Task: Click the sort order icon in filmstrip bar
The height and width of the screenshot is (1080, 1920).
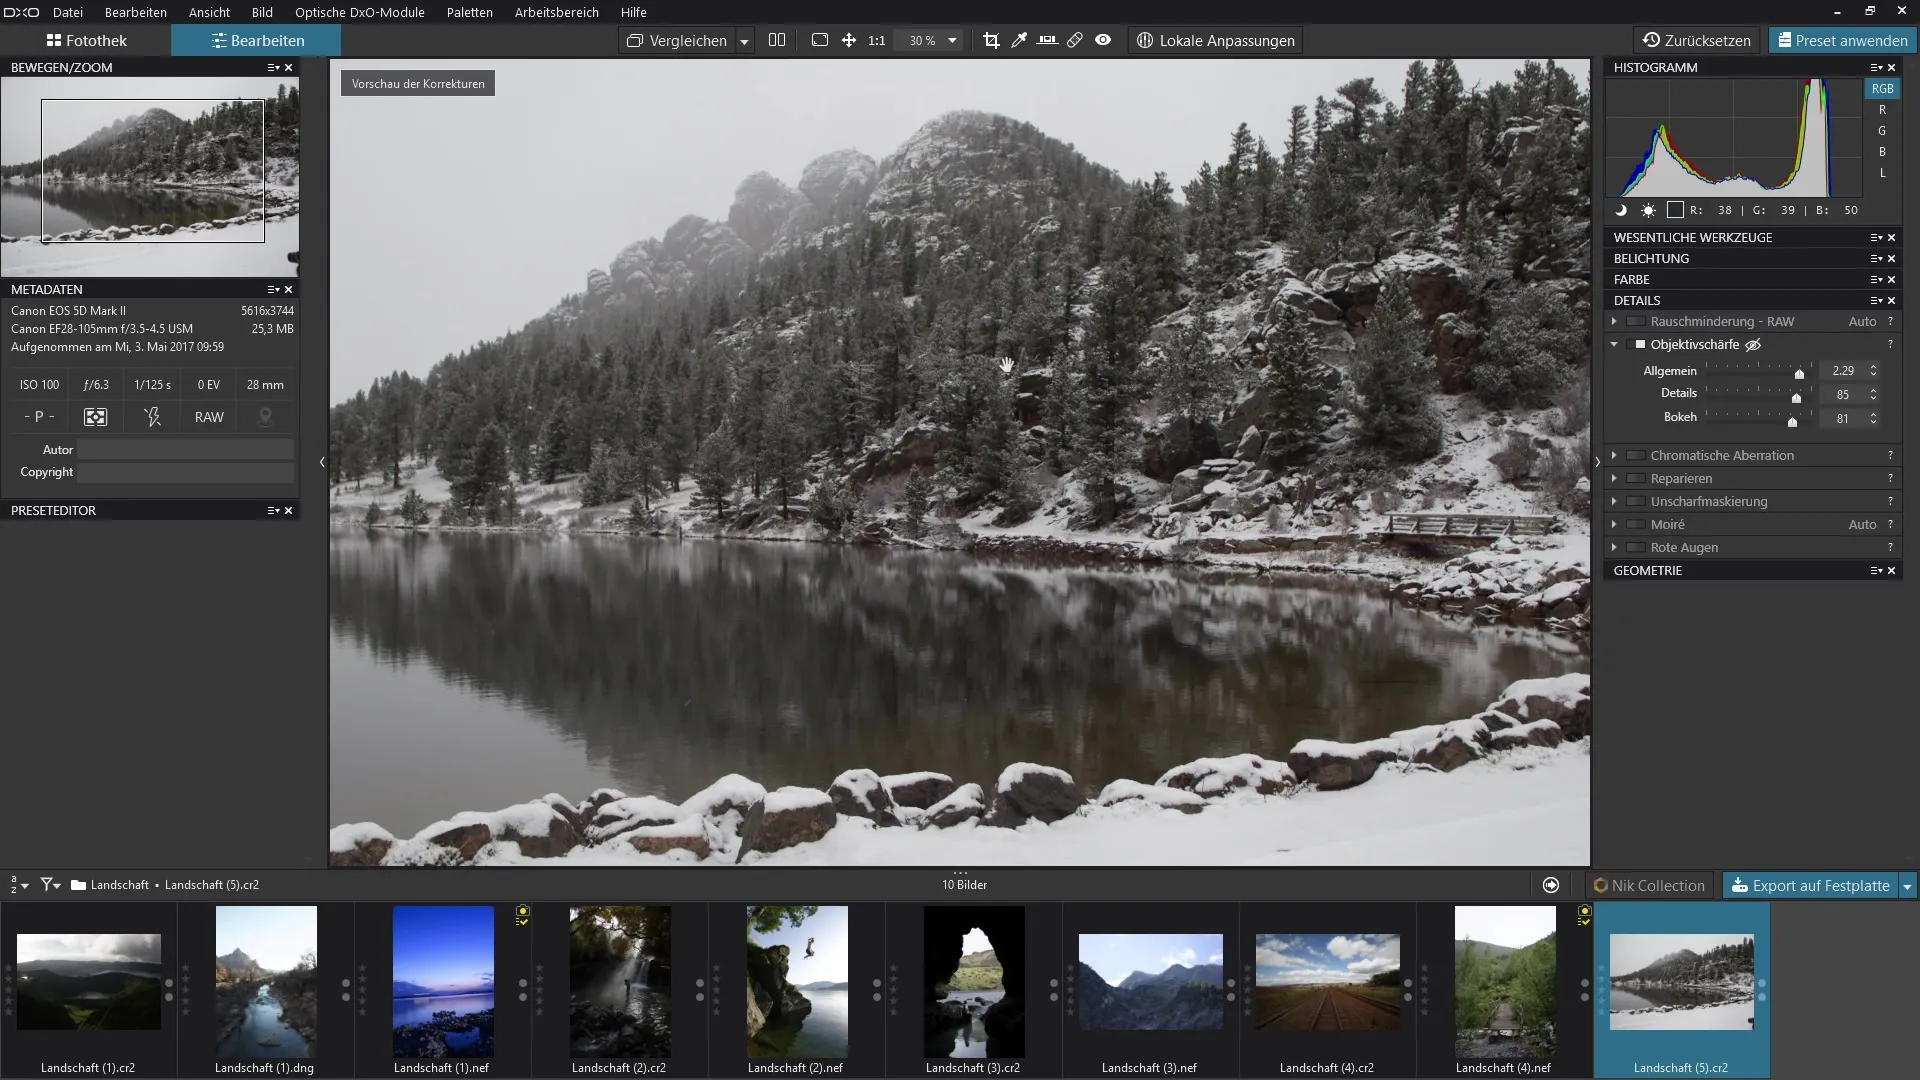Action: 18,885
